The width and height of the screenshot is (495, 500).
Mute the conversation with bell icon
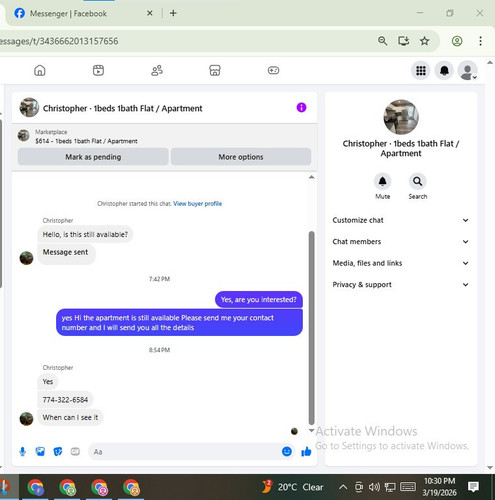382,182
